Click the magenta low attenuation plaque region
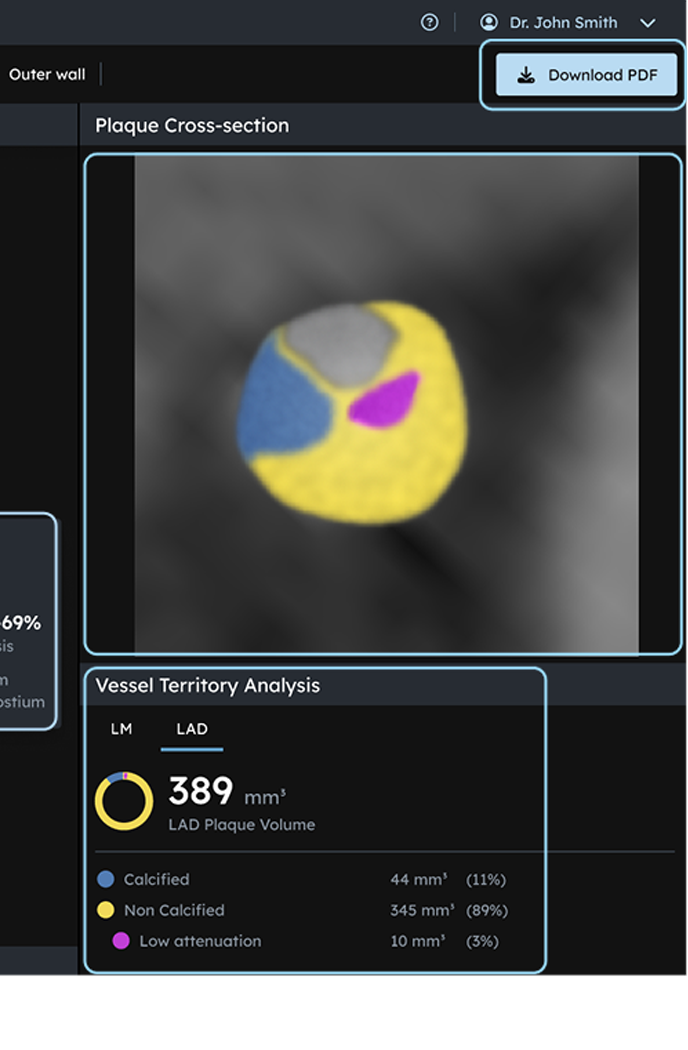This screenshot has height=1050, width=688. (x=385, y=401)
